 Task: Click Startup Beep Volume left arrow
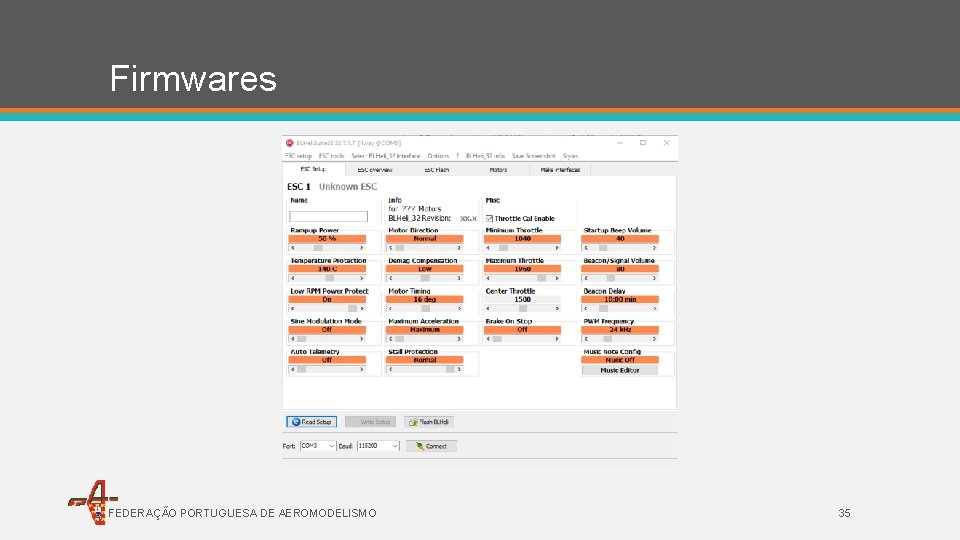[586, 248]
